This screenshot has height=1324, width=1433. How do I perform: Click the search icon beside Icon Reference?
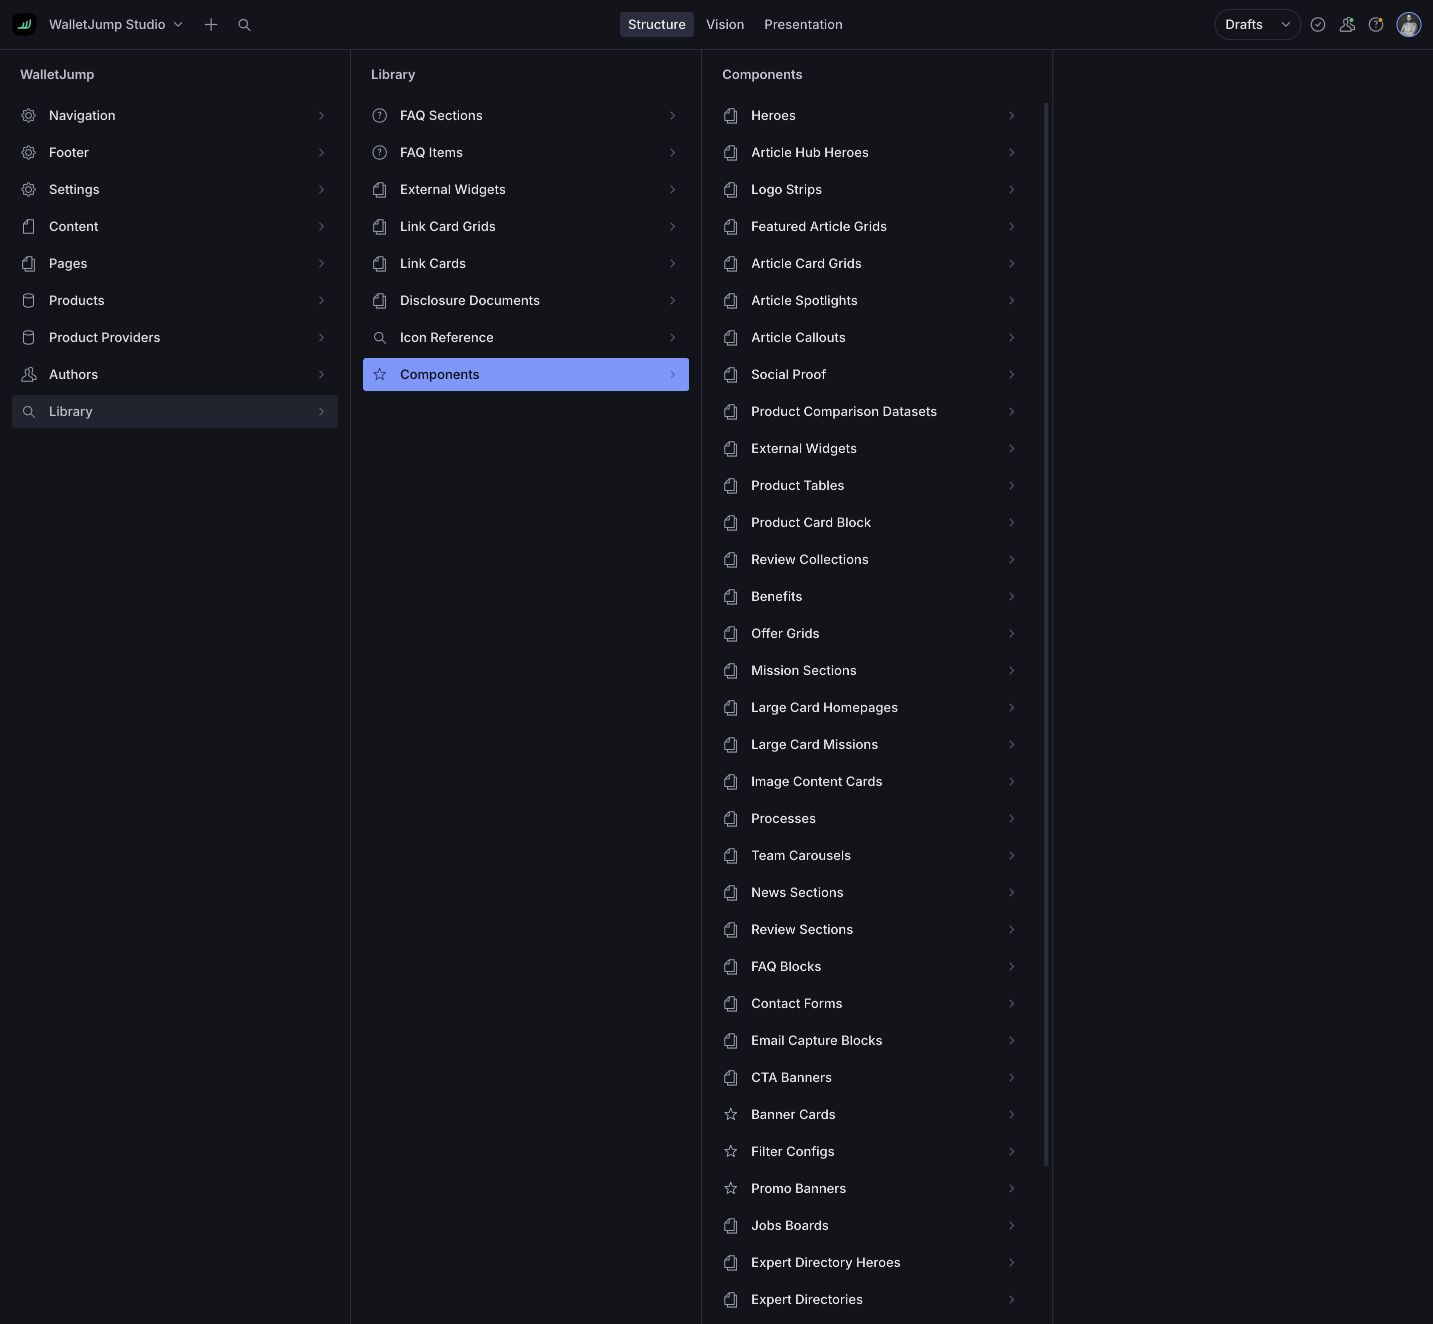[x=380, y=337]
